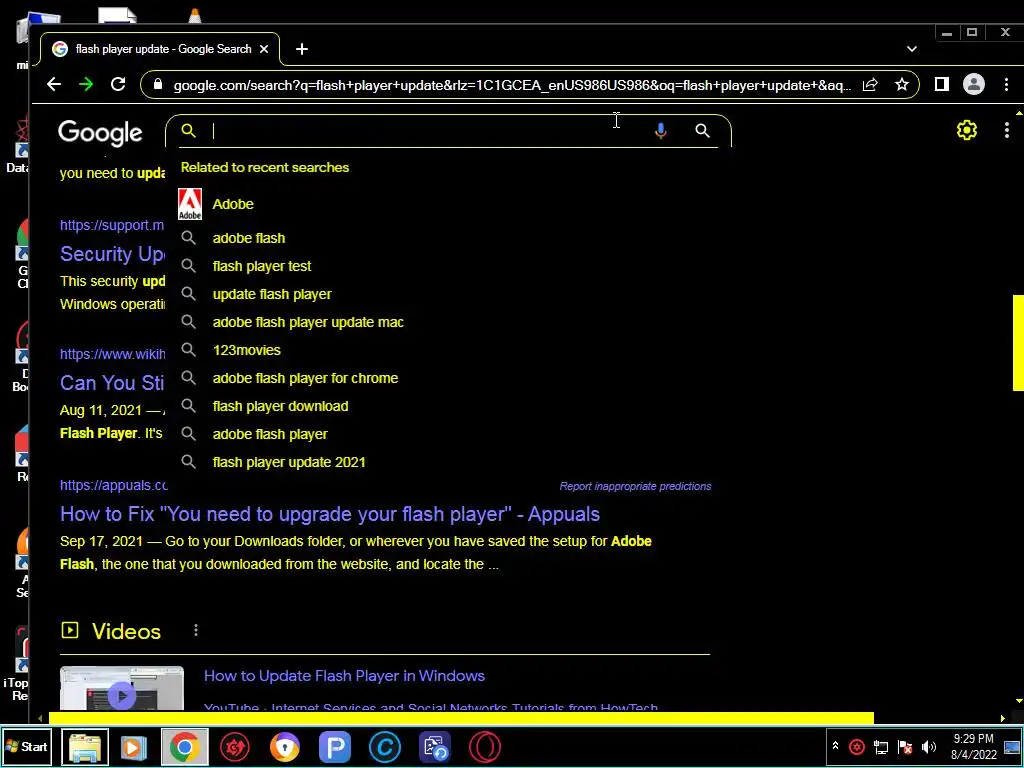Open the 'Can You Sti…' wikihow result
The width and height of the screenshot is (1024, 768).
point(112,383)
